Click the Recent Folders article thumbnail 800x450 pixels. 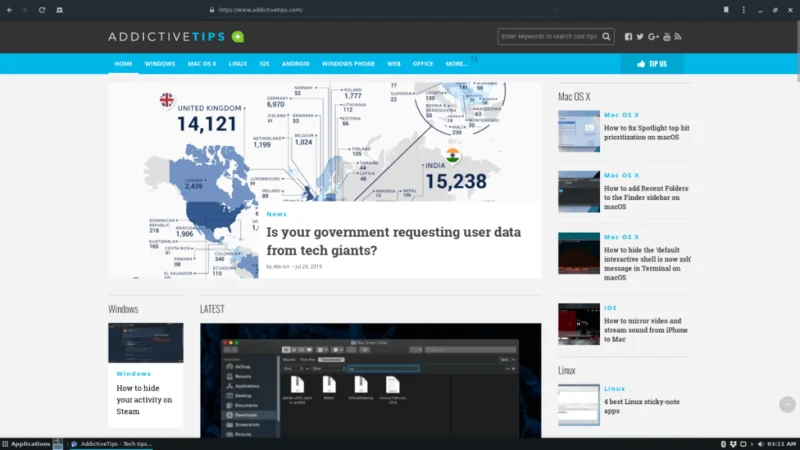(579, 191)
